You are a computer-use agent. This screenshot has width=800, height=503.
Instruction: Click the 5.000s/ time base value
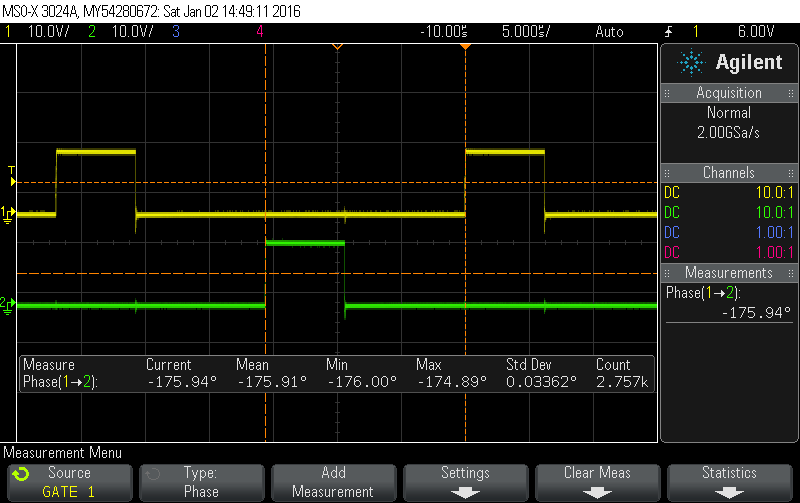tap(525, 31)
